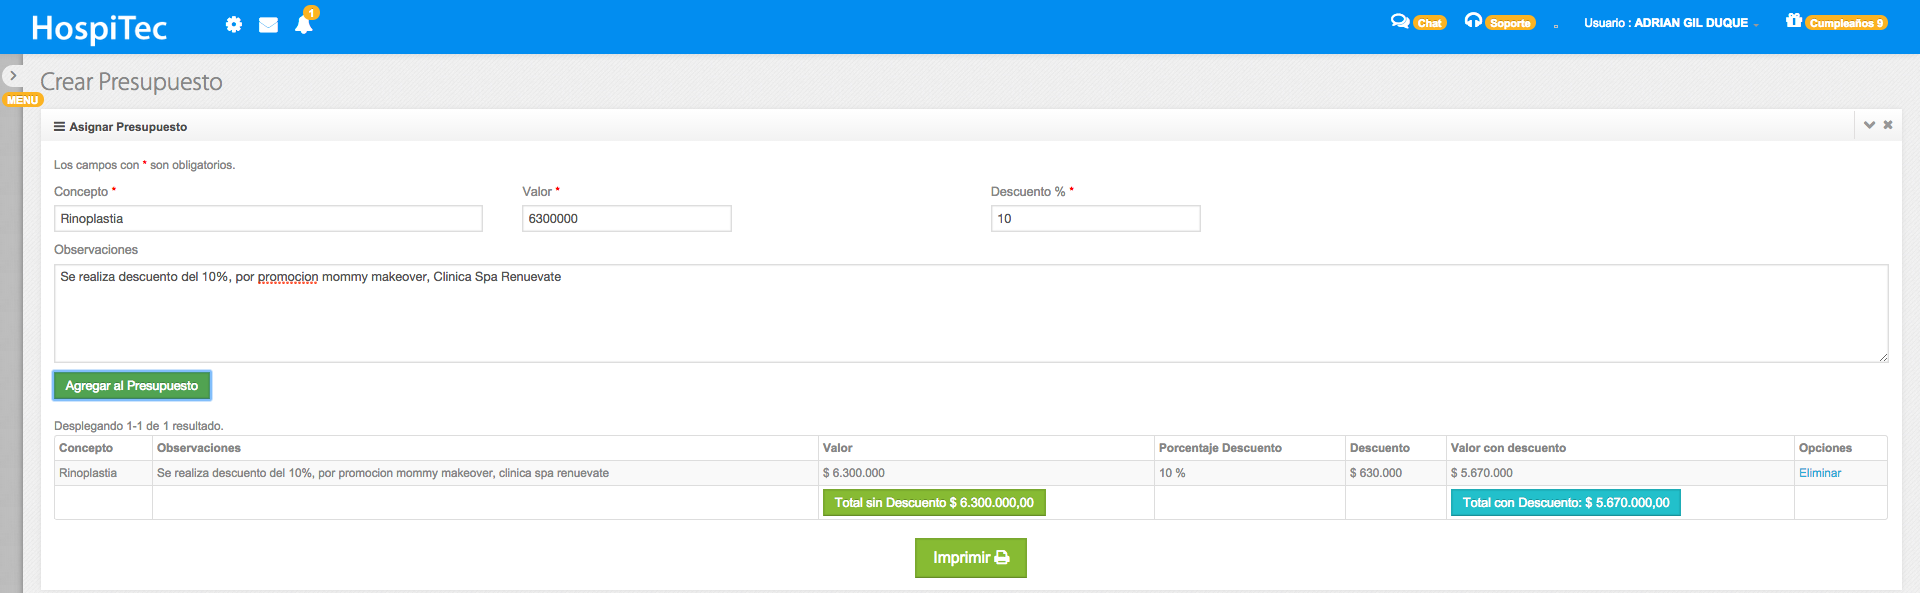Focus the Concepto input field

point(268,219)
